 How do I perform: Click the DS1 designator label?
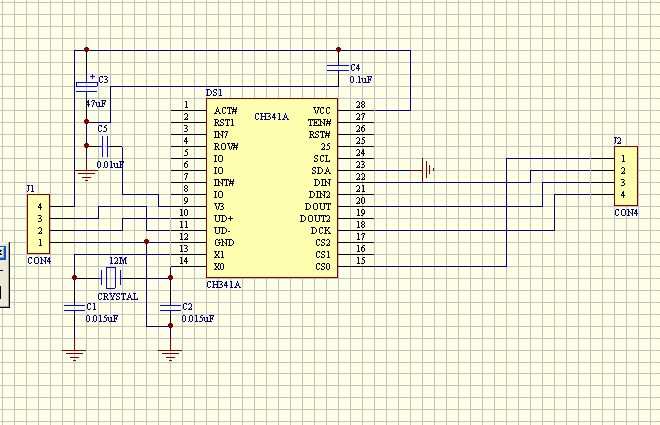214,93
